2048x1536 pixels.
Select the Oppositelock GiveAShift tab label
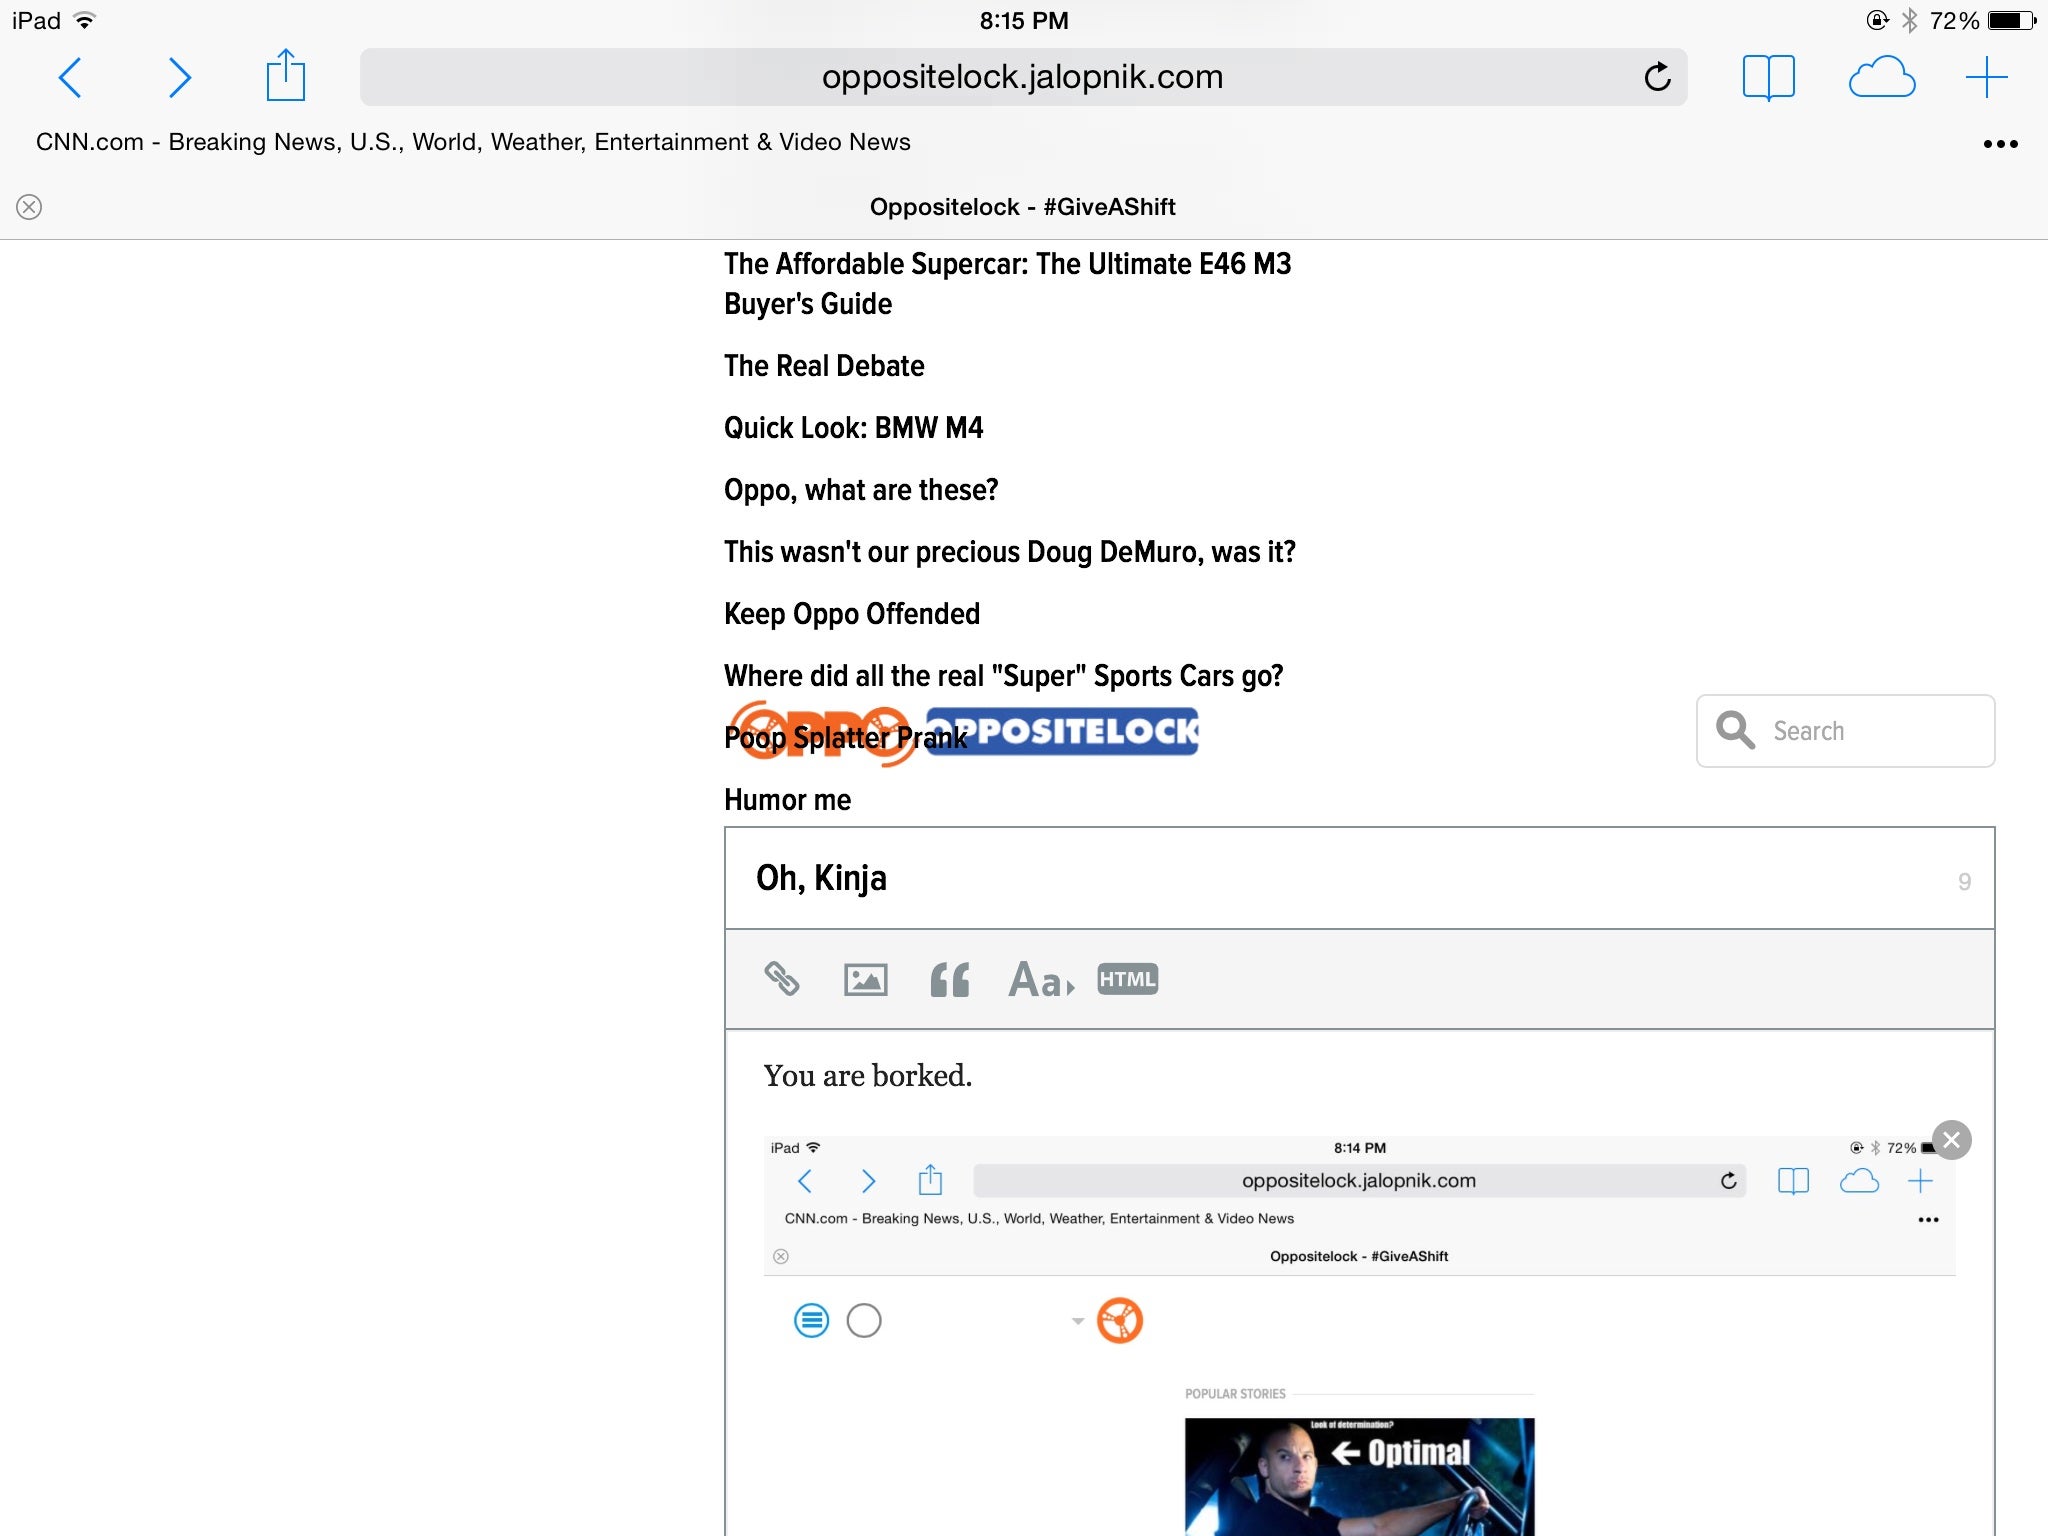pos(1024,205)
